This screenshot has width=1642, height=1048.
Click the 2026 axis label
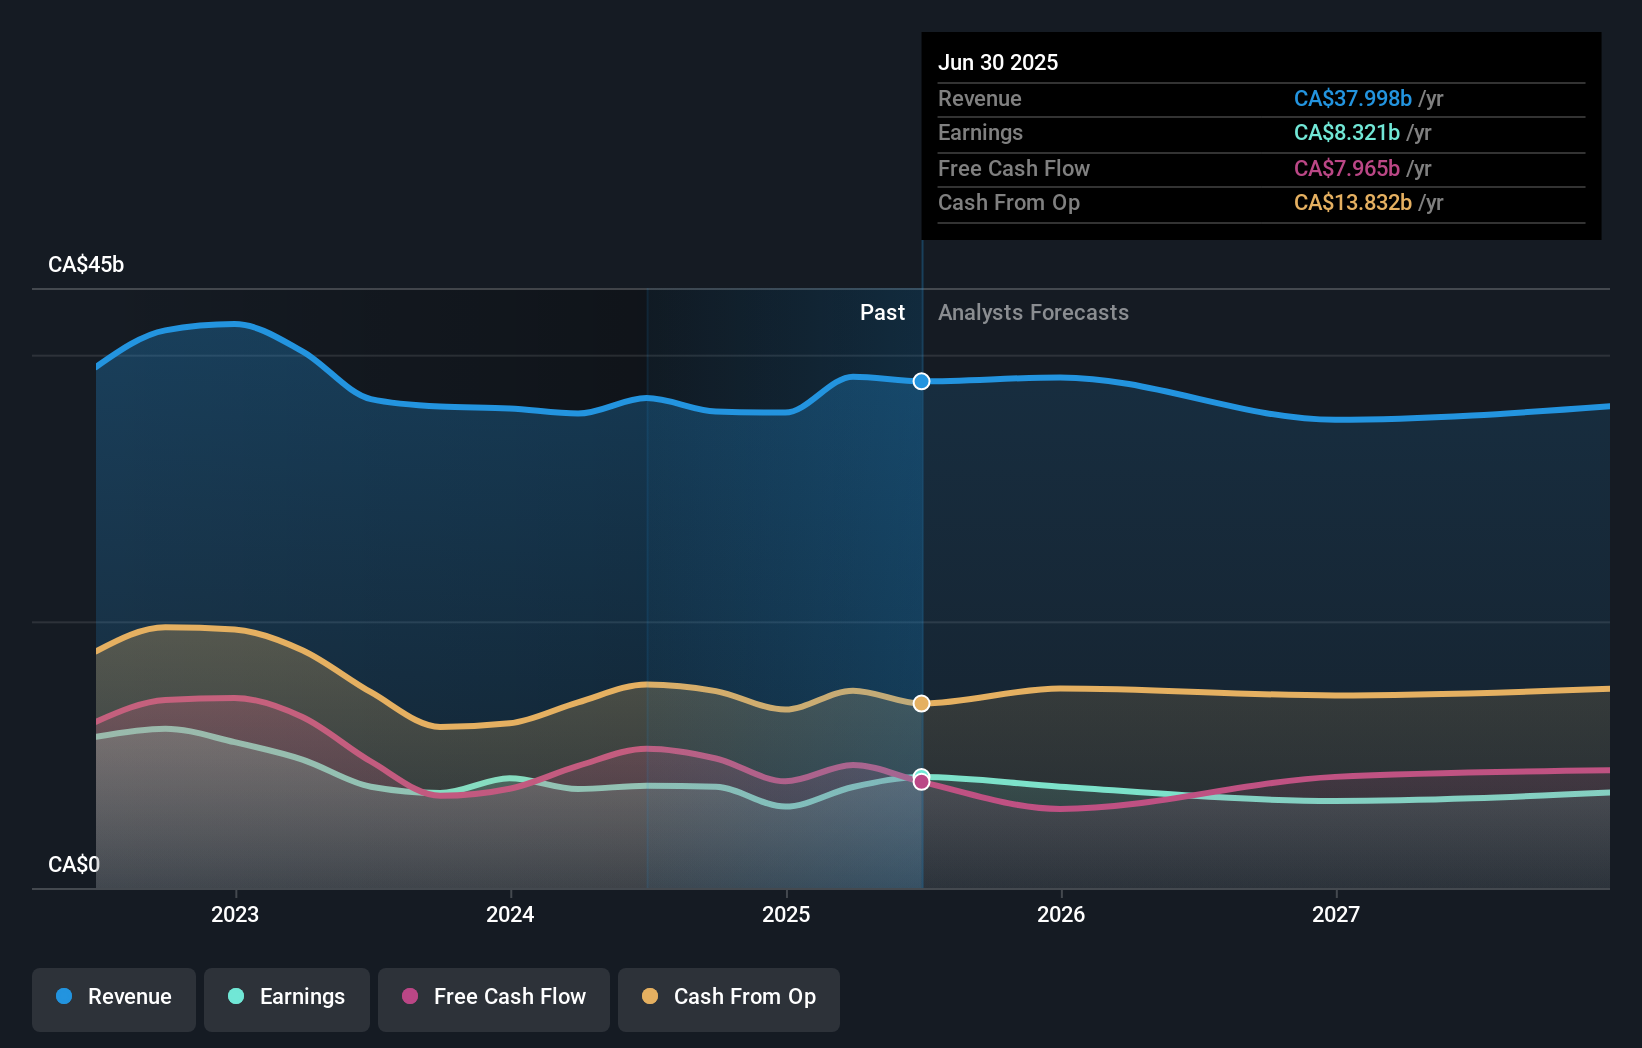[1062, 913]
